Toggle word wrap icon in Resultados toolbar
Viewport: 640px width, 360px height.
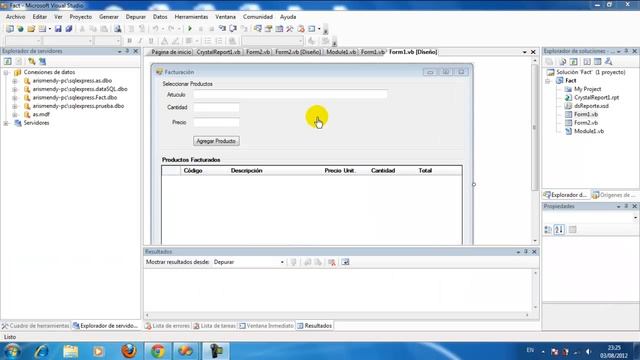345,262
